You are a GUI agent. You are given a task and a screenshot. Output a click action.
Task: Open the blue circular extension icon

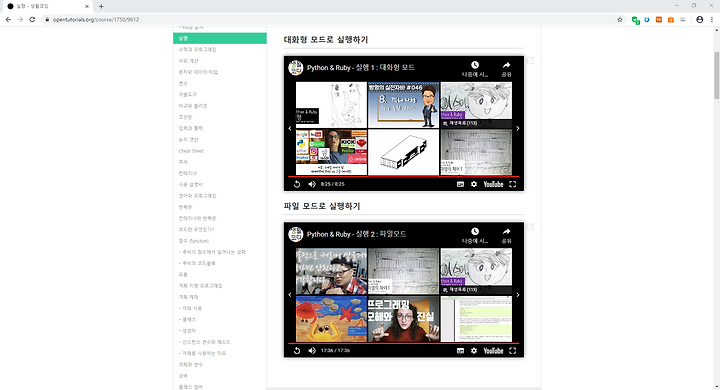click(647, 20)
